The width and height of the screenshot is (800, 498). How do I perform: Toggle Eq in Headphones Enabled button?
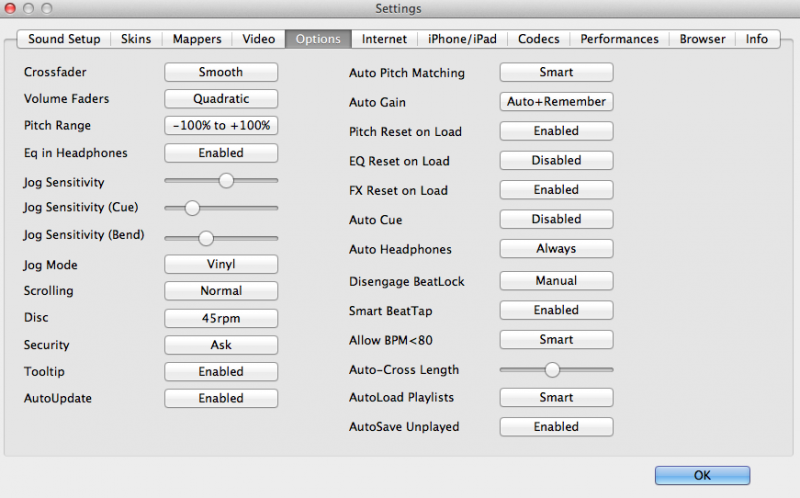221,153
